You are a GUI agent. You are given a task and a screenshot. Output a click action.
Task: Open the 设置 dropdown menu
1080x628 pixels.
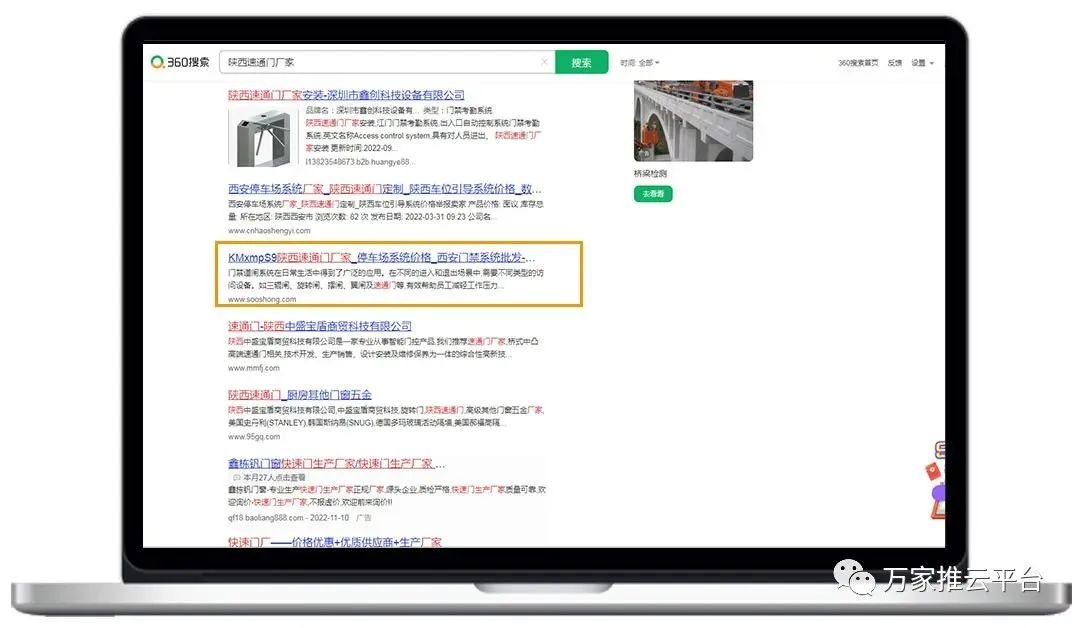click(x=922, y=63)
